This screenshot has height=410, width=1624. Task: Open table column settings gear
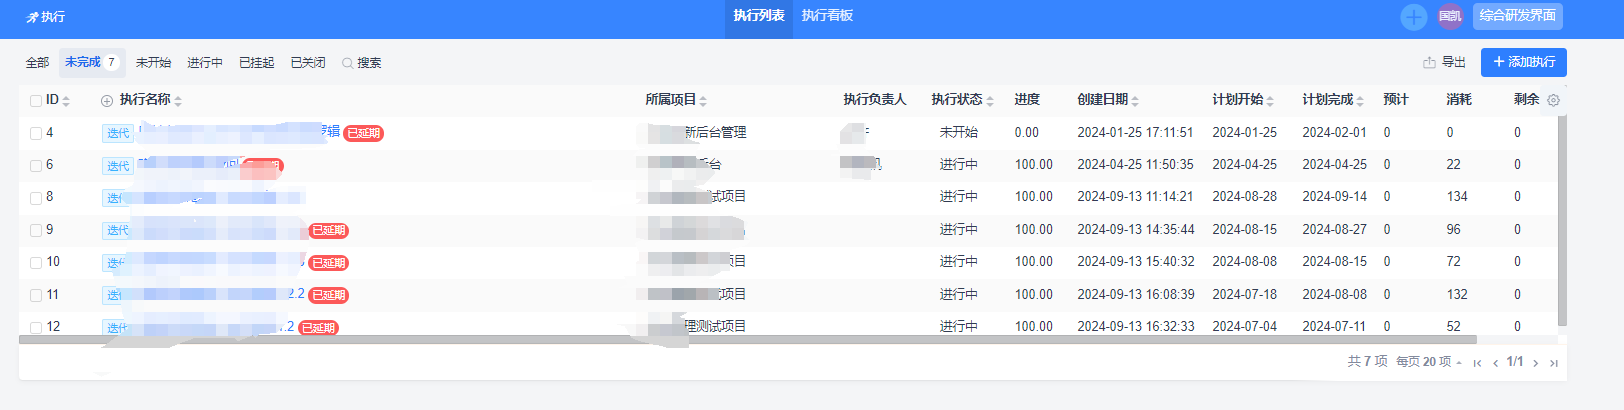coord(1553,100)
